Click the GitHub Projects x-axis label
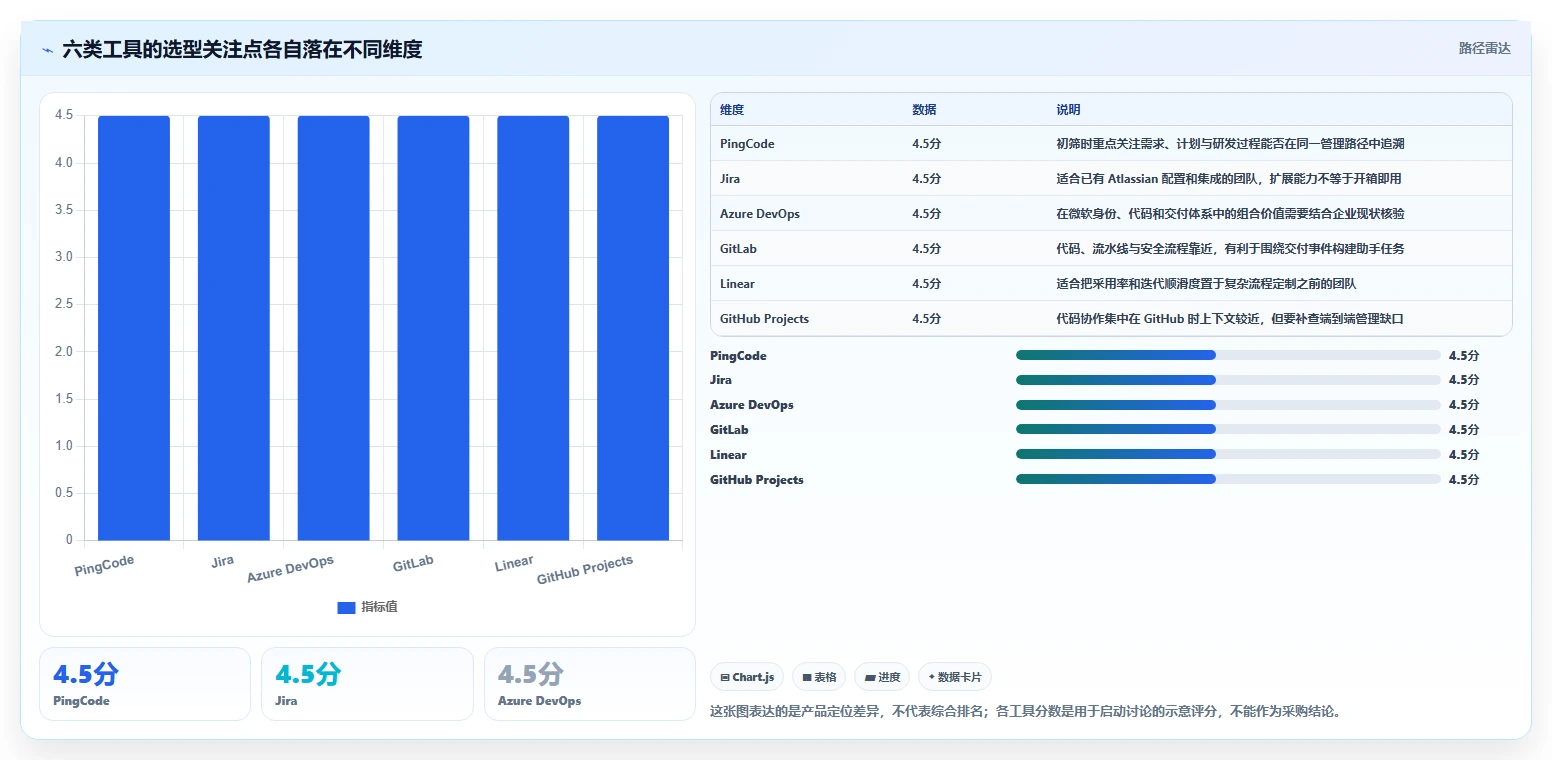The width and height of the screenshot is (1552, 760). tap(585, 570)
